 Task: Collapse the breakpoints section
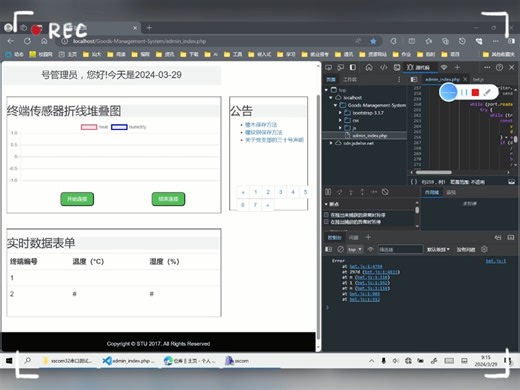click(x=326, y=204)
